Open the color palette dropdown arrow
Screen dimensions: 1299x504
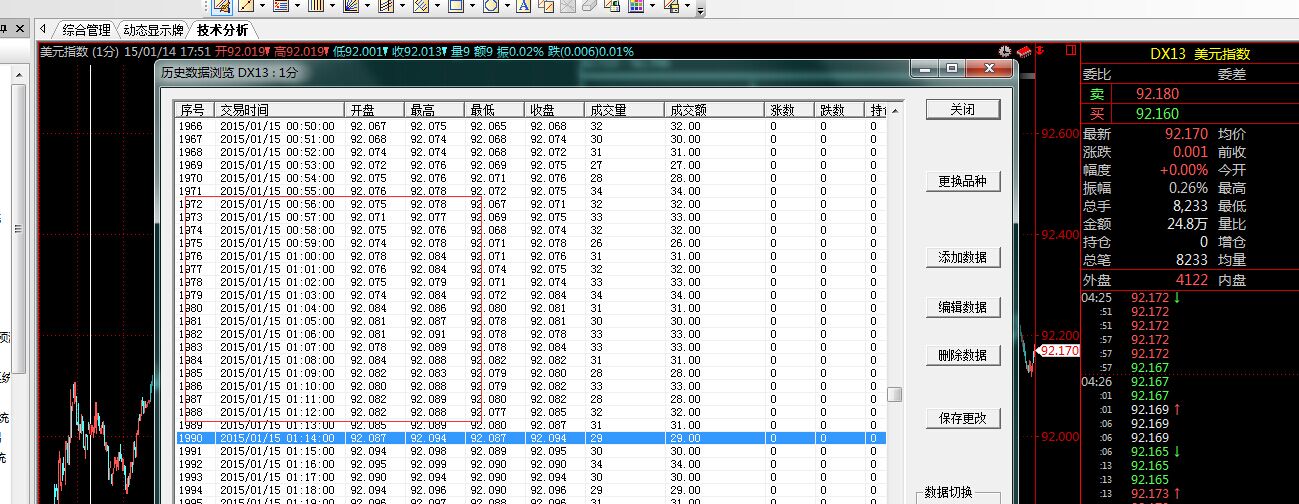[653, 6]
